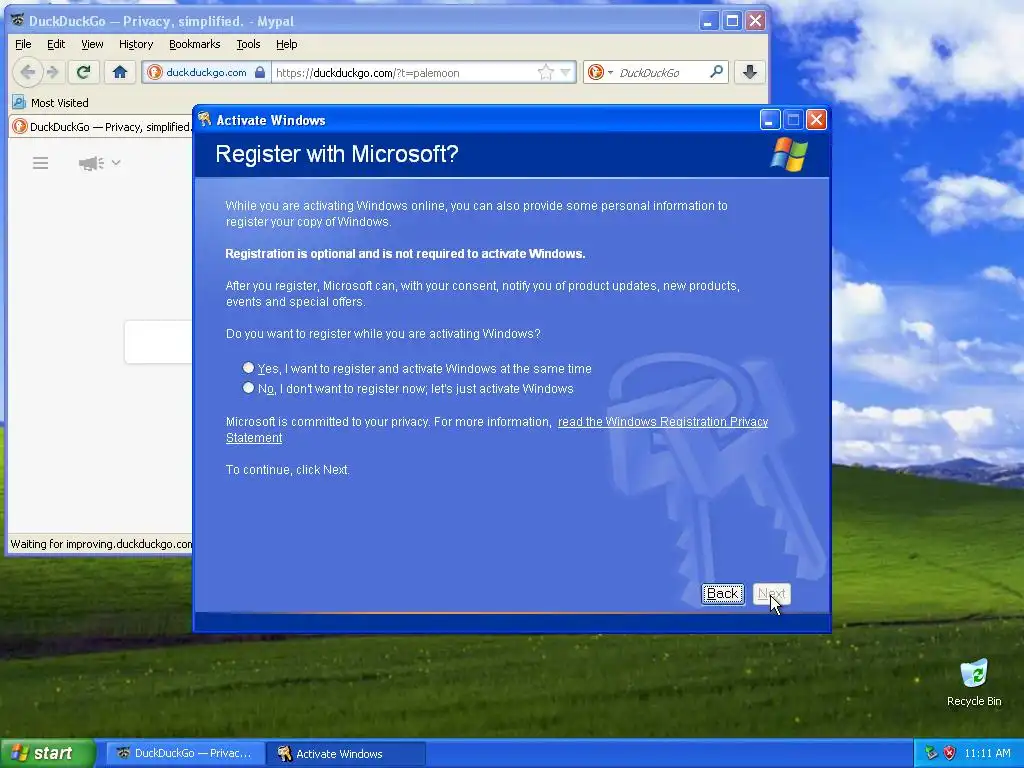Run search with the magnifier icon
This screenshot has width=1024, height=768.
click(x=716, y=72)
